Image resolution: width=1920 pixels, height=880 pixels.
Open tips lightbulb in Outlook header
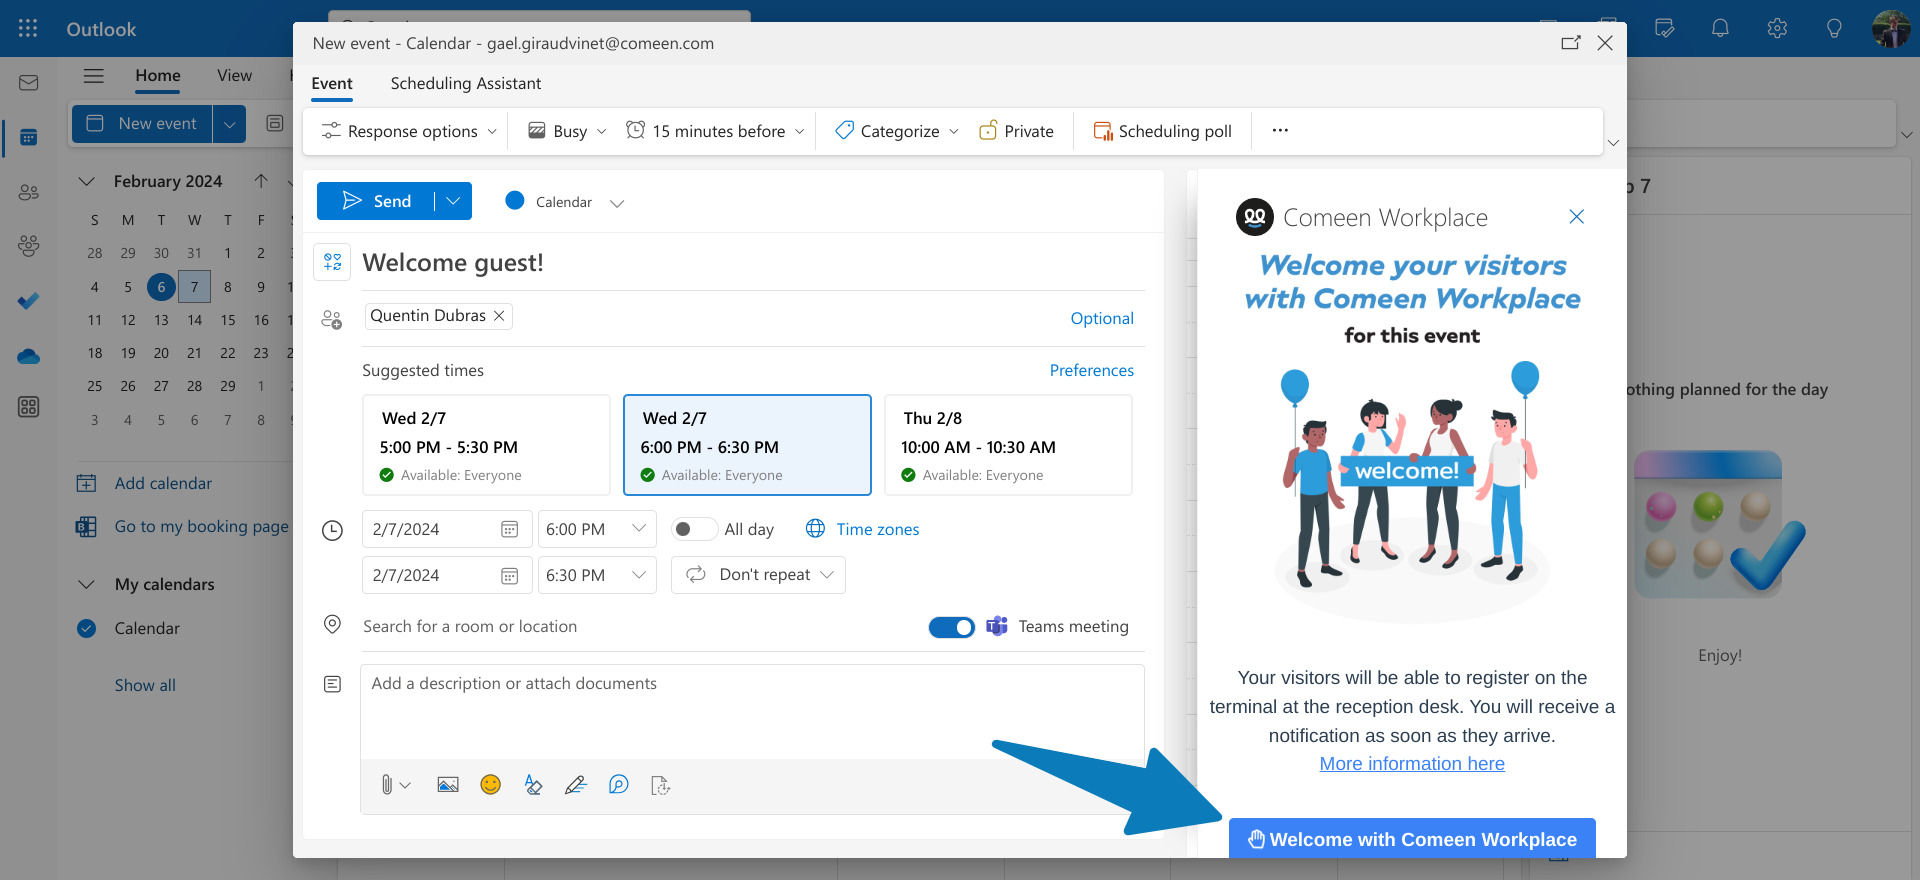pos(1834,28)
